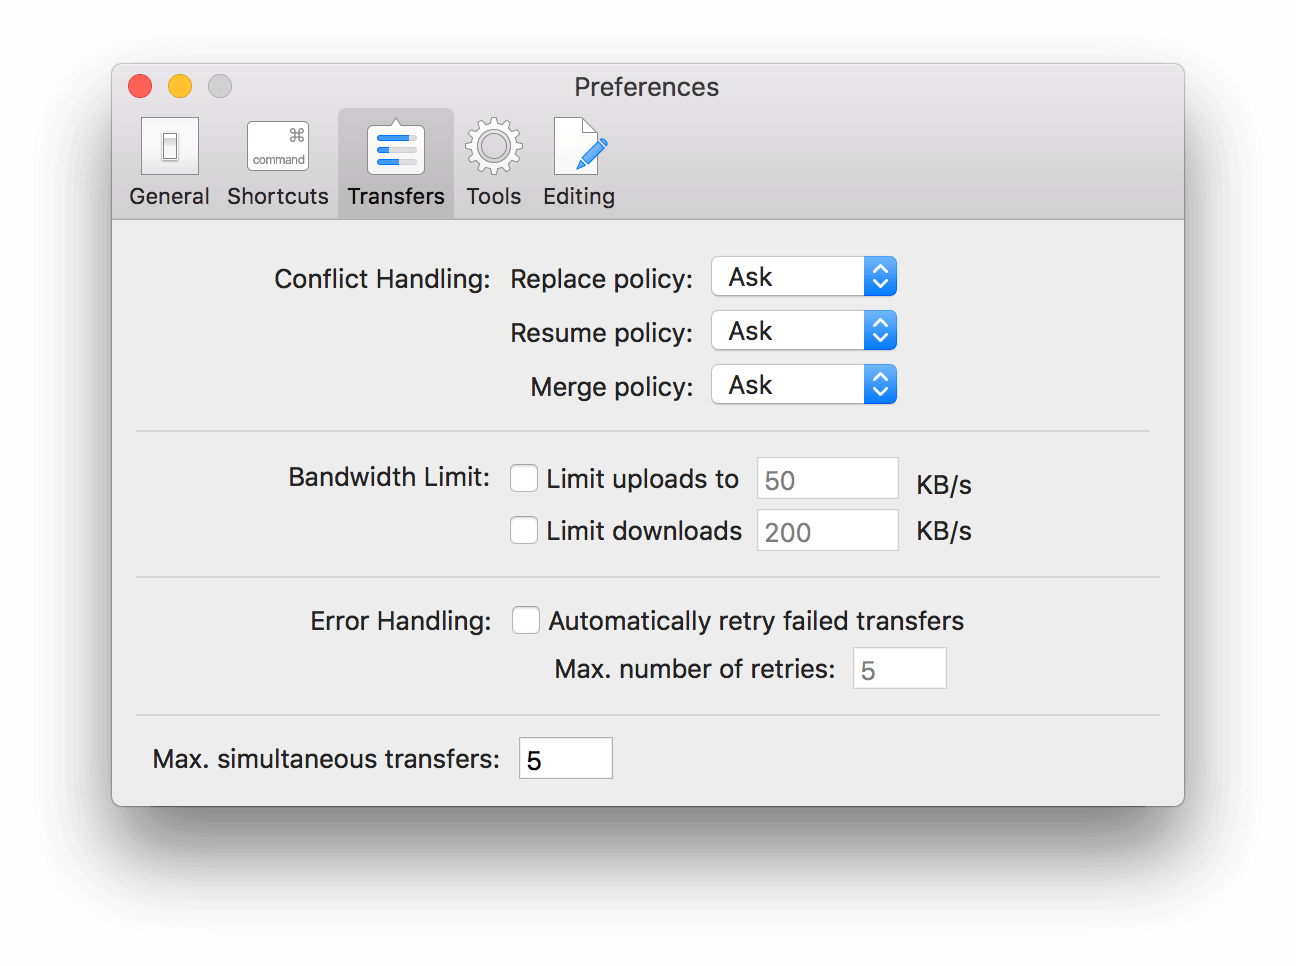
Task: Toggle the Limit downloads checkbox
Action: tap(524, 530)
